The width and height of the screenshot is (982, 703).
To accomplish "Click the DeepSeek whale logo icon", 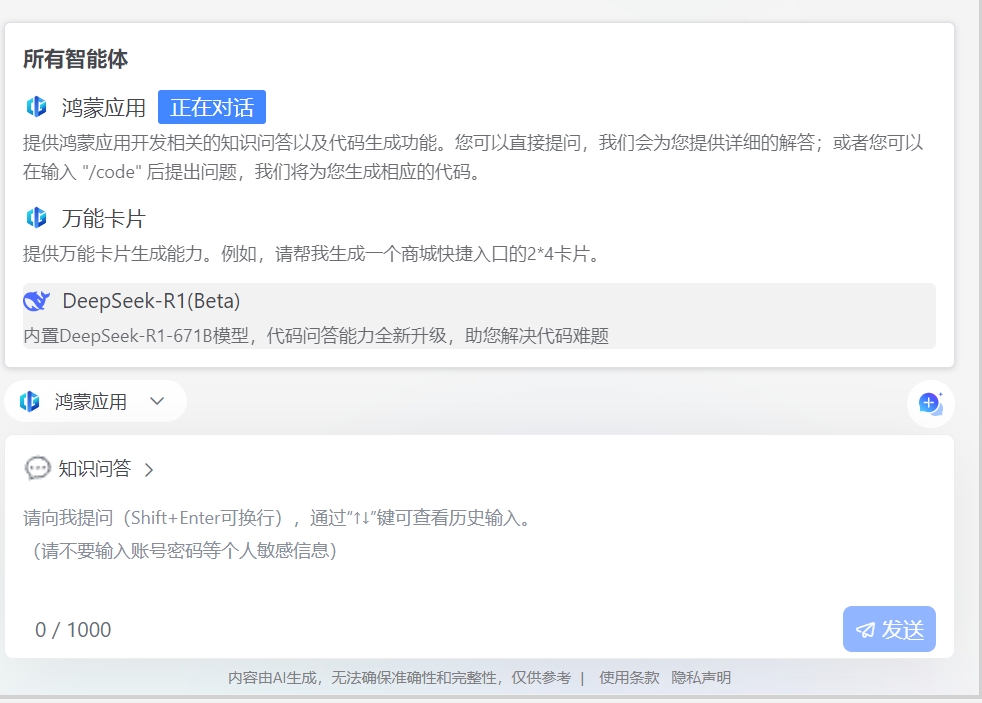I will pyautogui.click(x=36, y=301).
